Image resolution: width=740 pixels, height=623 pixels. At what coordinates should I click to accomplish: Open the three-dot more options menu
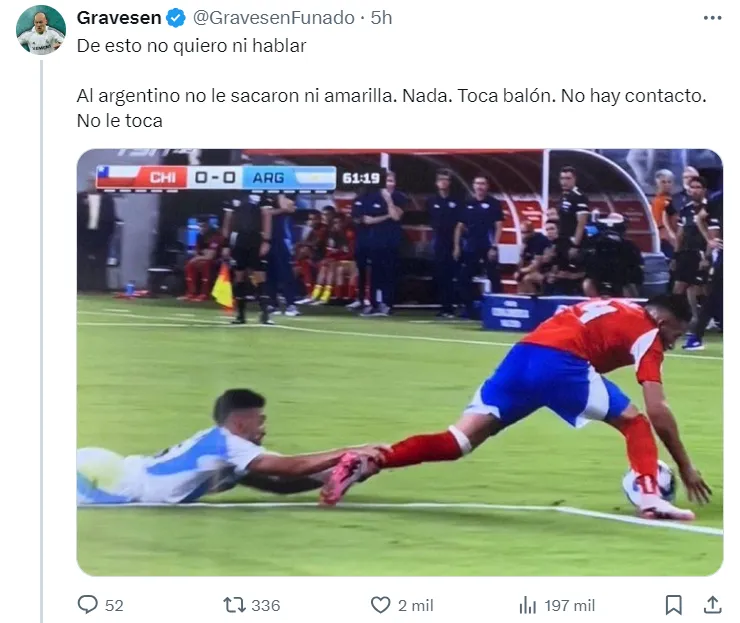point(712,18)
